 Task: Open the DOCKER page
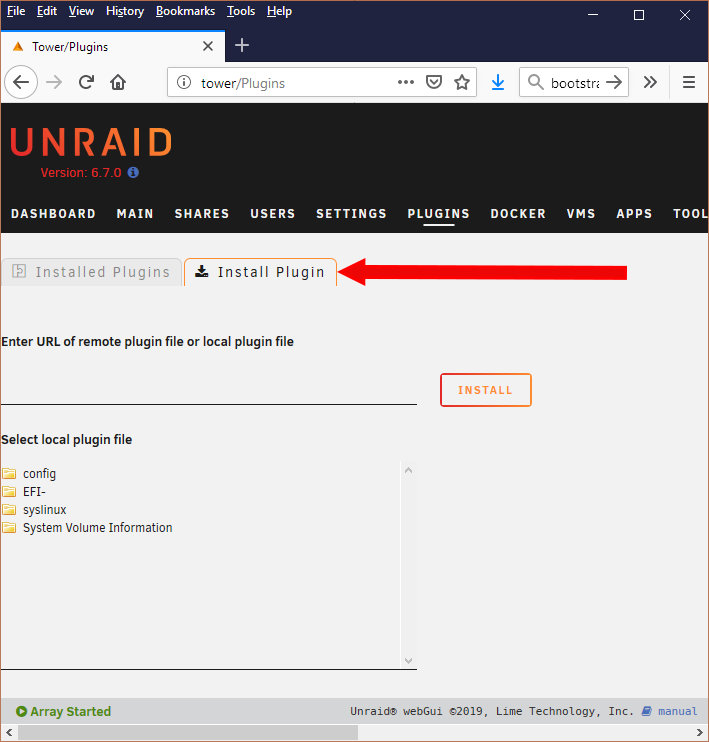click(518, 214)
